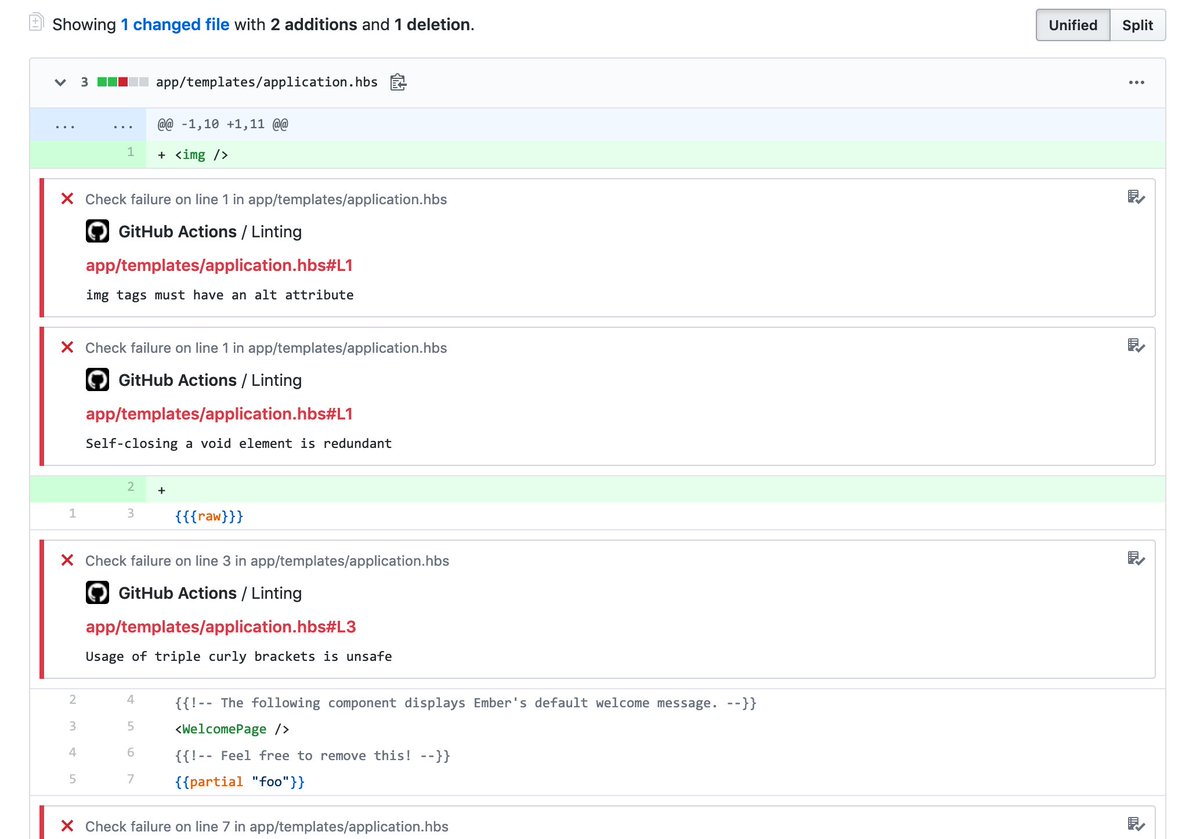Image resolution: width=1200 pixels, height=839 pixels.
Task: Open application.hbs#L1 link above 'Self-closing a void element'
Action: [x=219, y=414]
